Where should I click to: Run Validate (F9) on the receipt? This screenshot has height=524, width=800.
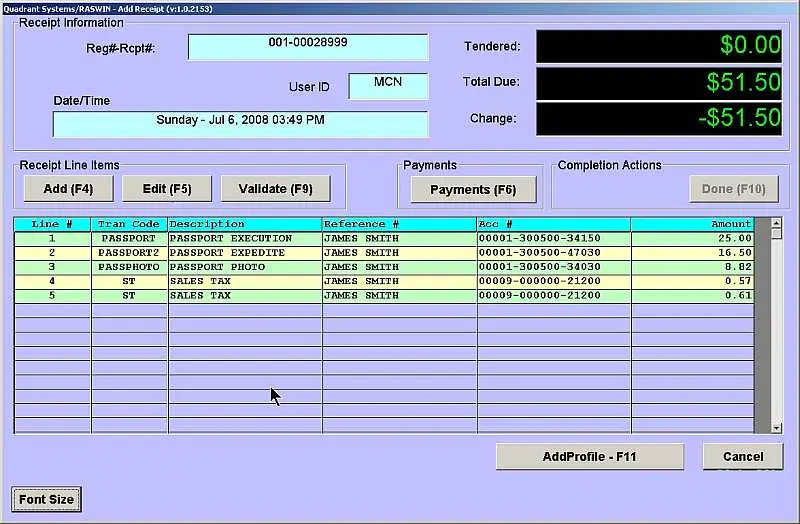click(276, 189)
